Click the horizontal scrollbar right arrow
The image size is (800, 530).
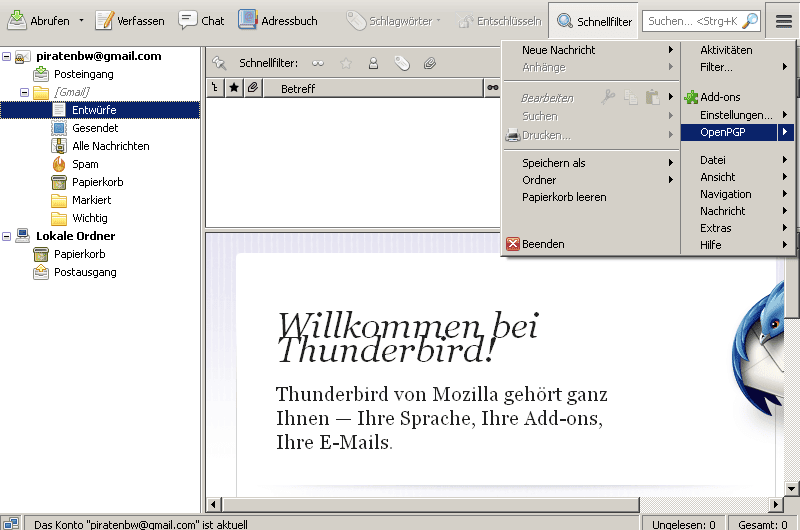776,504
